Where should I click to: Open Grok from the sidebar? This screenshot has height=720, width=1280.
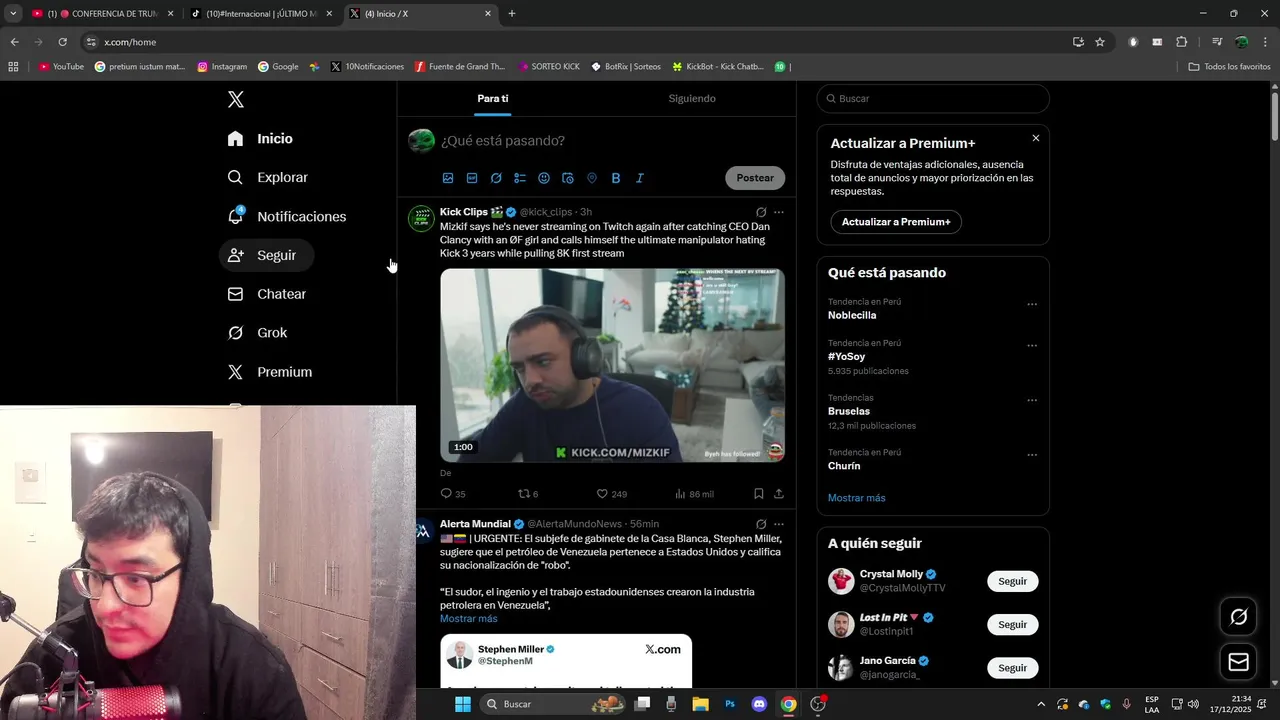coord(257,333)
